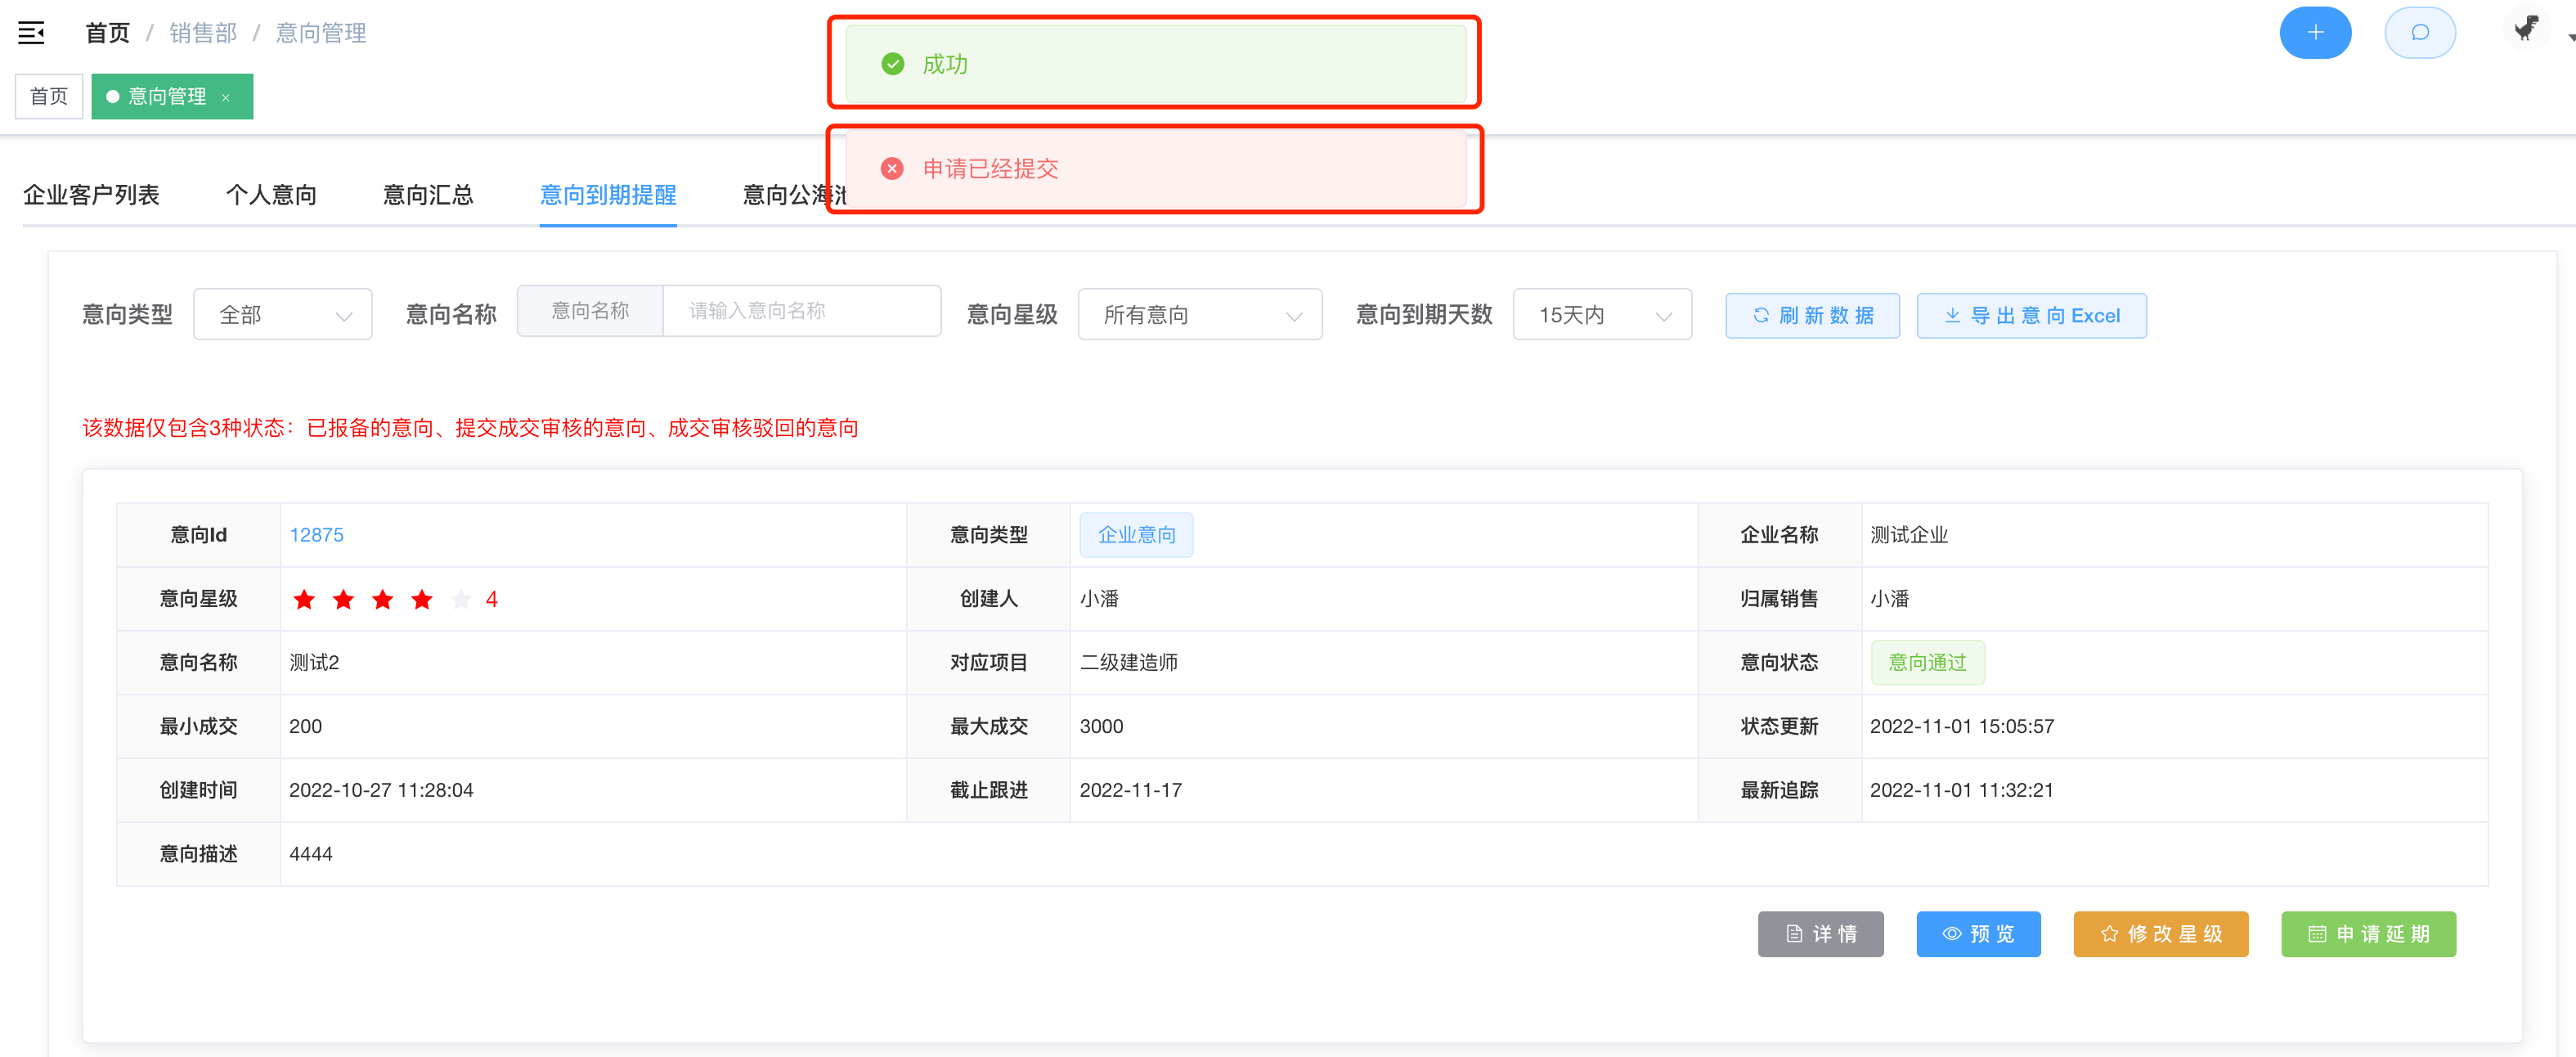Switch to the 意向汇总 tab
The image size is (2576, 1057).
coord(428,195)
